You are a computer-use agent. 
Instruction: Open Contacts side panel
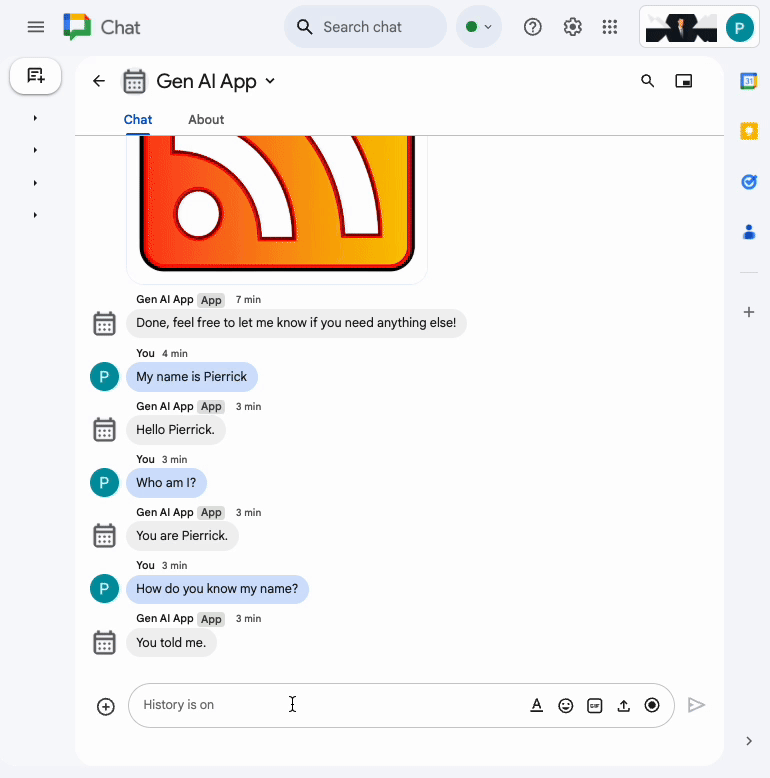pos(748,232)
